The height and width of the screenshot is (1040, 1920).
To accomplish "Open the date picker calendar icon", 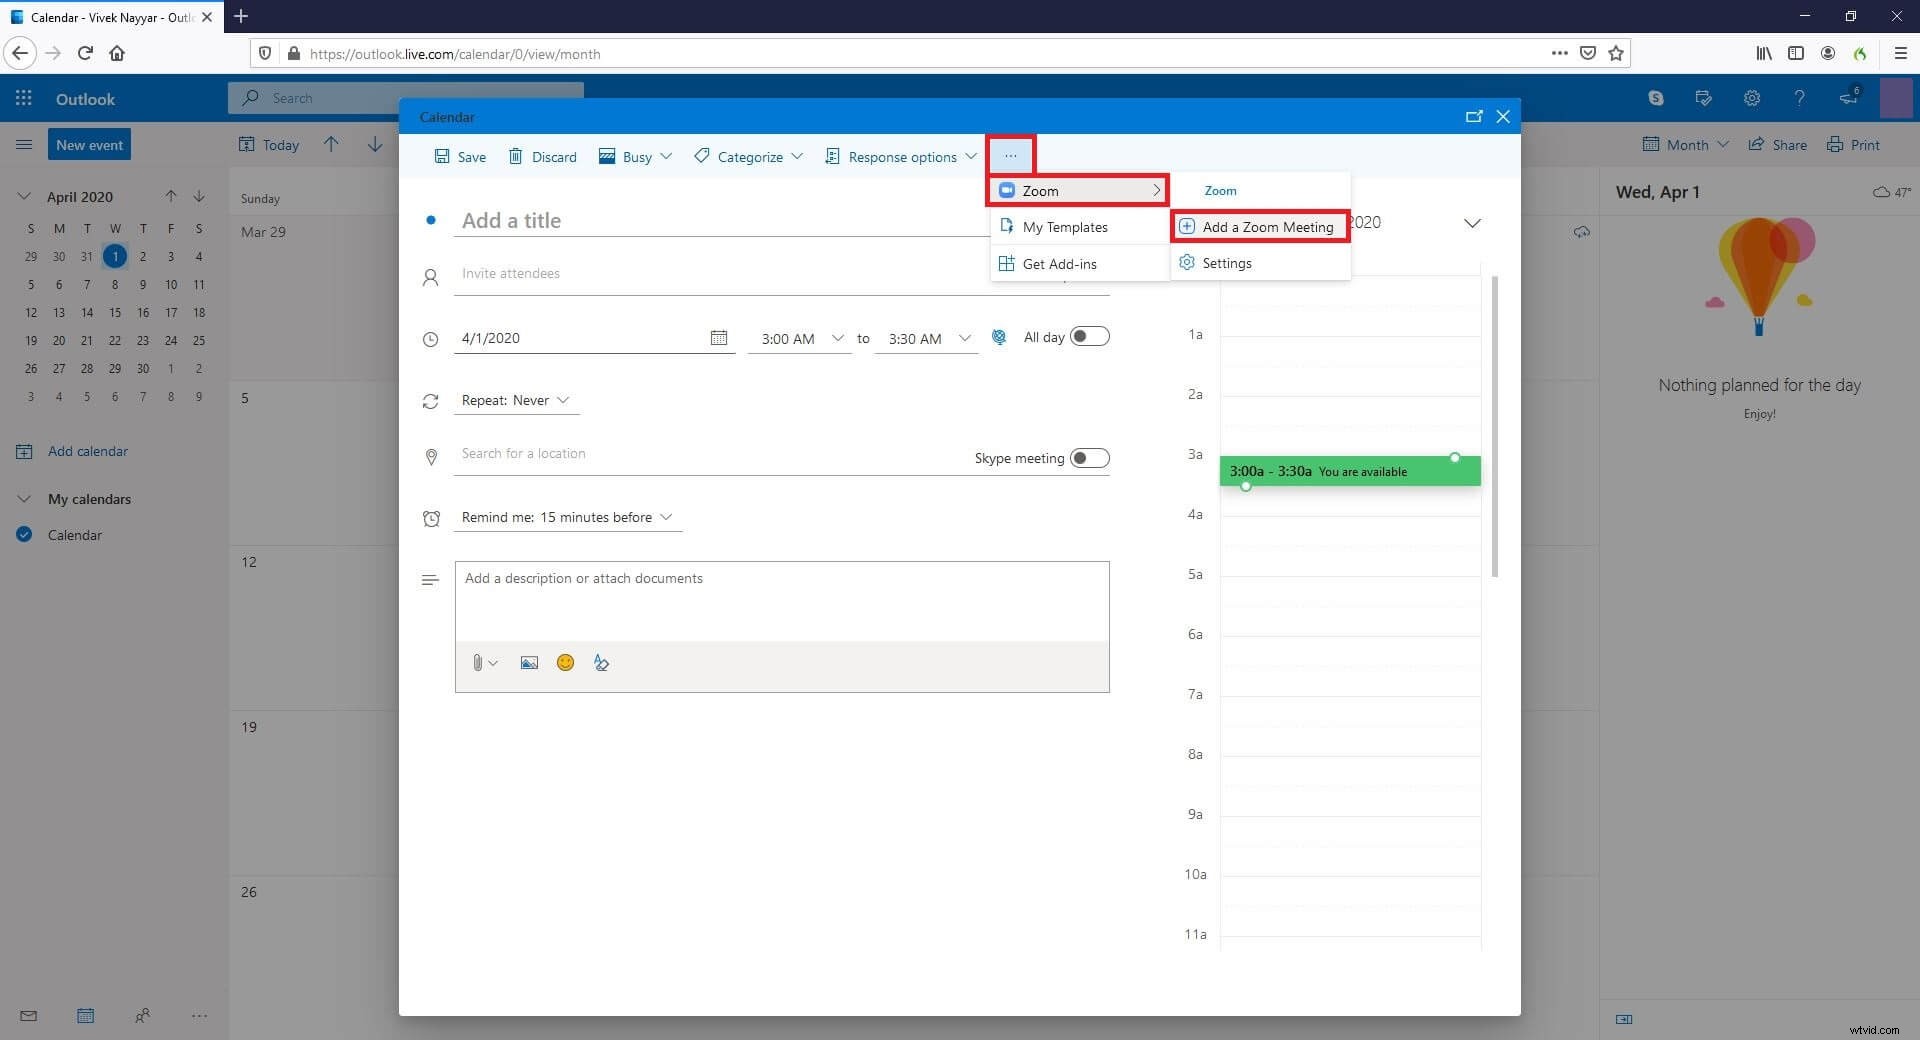I will [718, 338].
